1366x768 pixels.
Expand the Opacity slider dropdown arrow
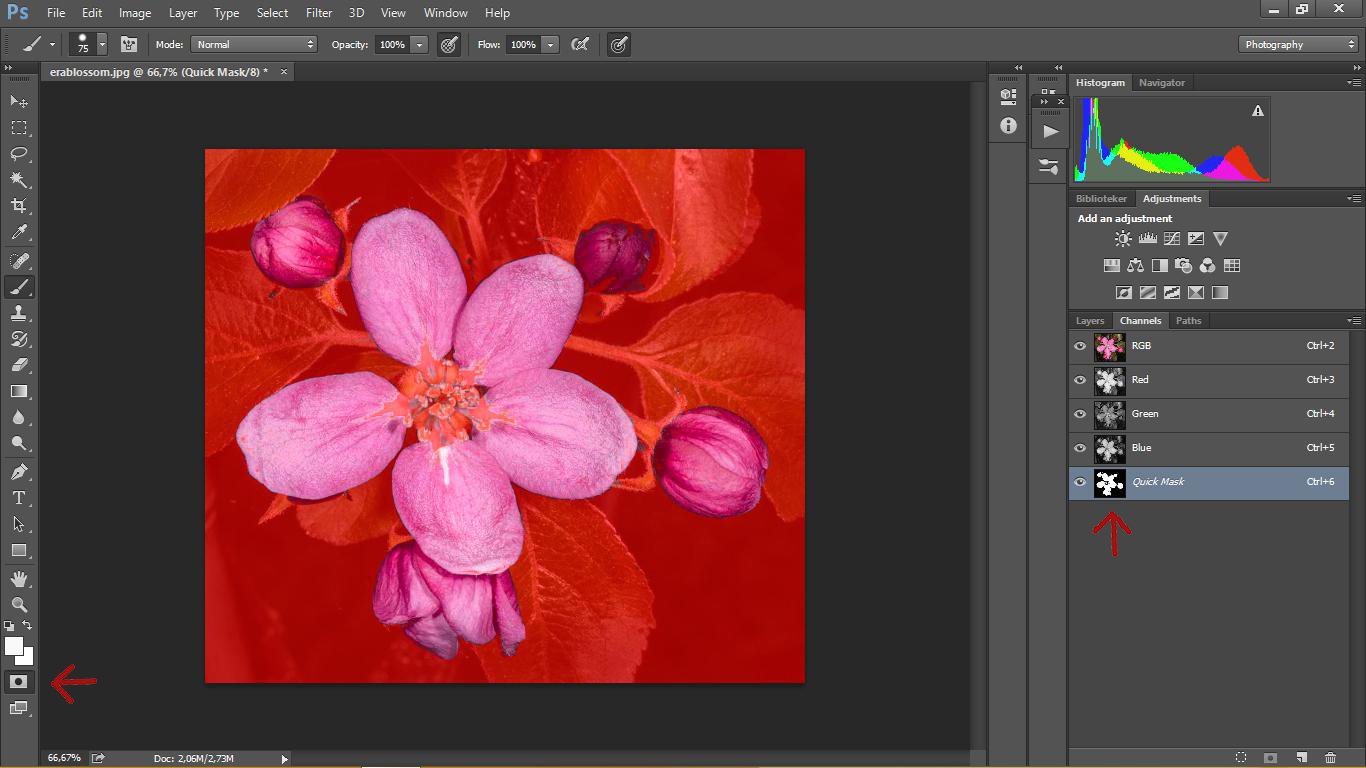click(x=419, y=45)
